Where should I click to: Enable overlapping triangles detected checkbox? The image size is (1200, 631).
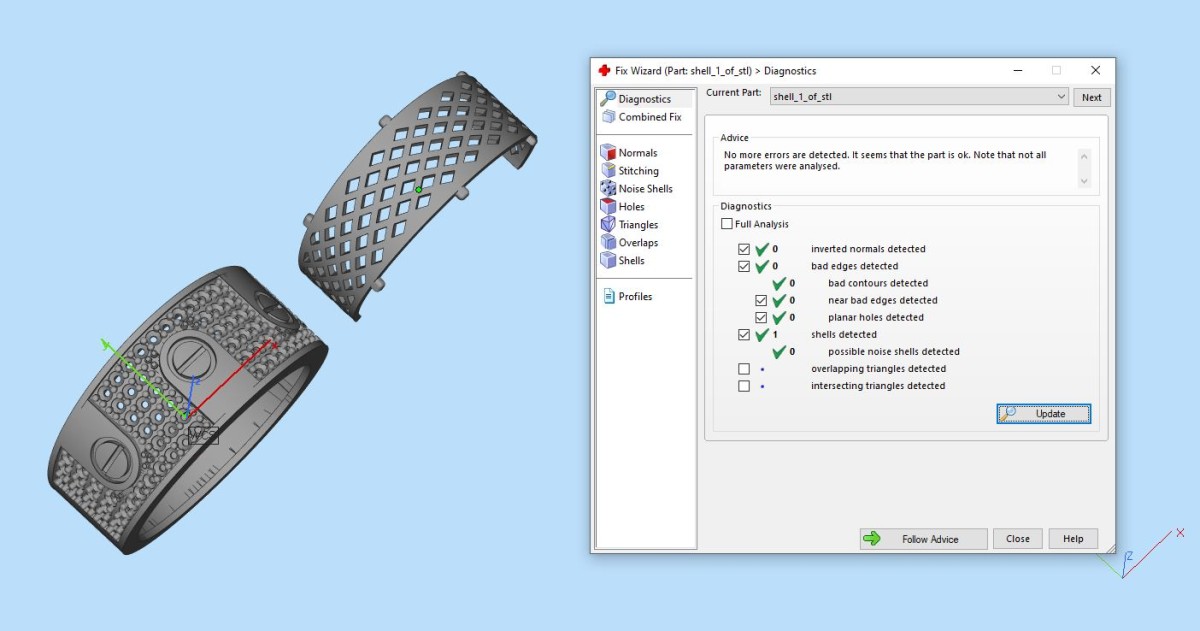tap(744, 369)
